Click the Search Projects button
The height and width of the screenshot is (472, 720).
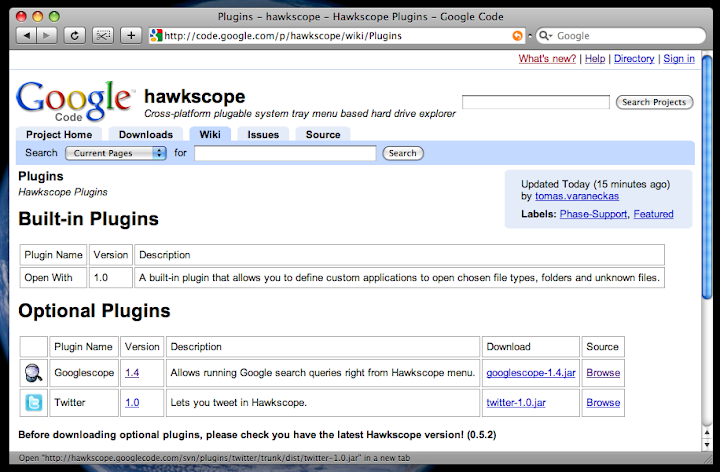pos(654,102)
